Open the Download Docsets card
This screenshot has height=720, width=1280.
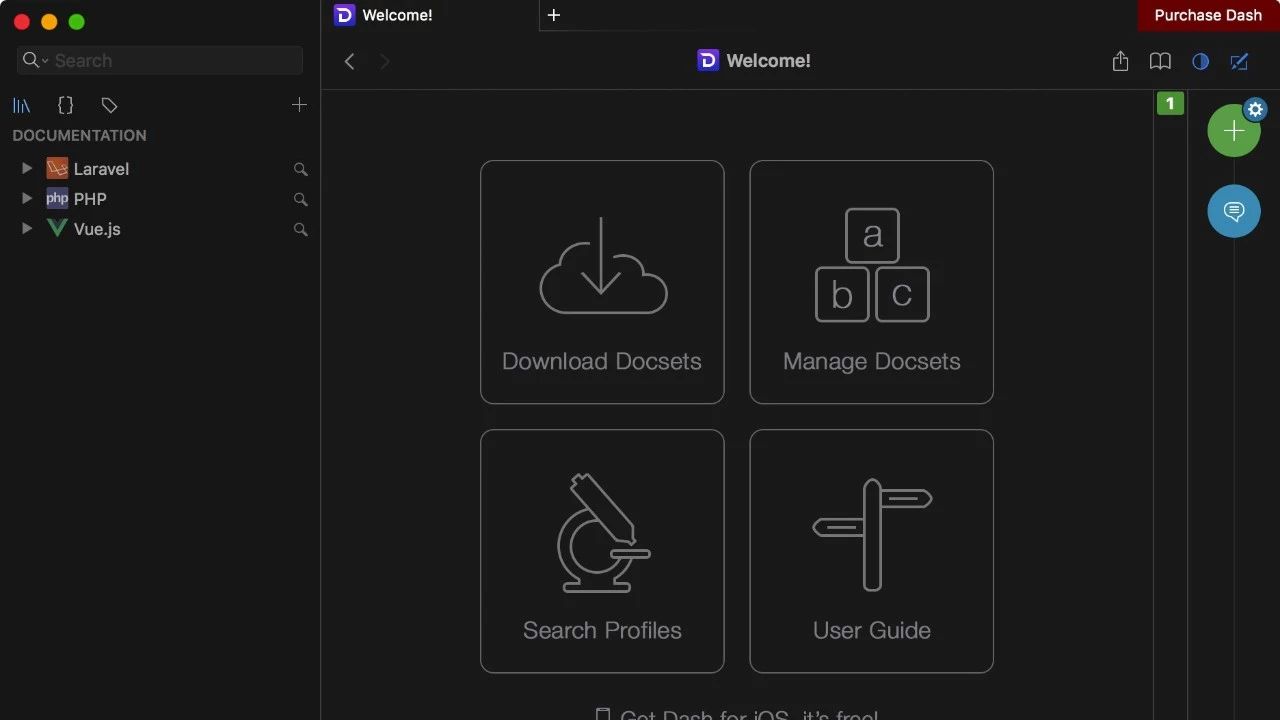602,282
